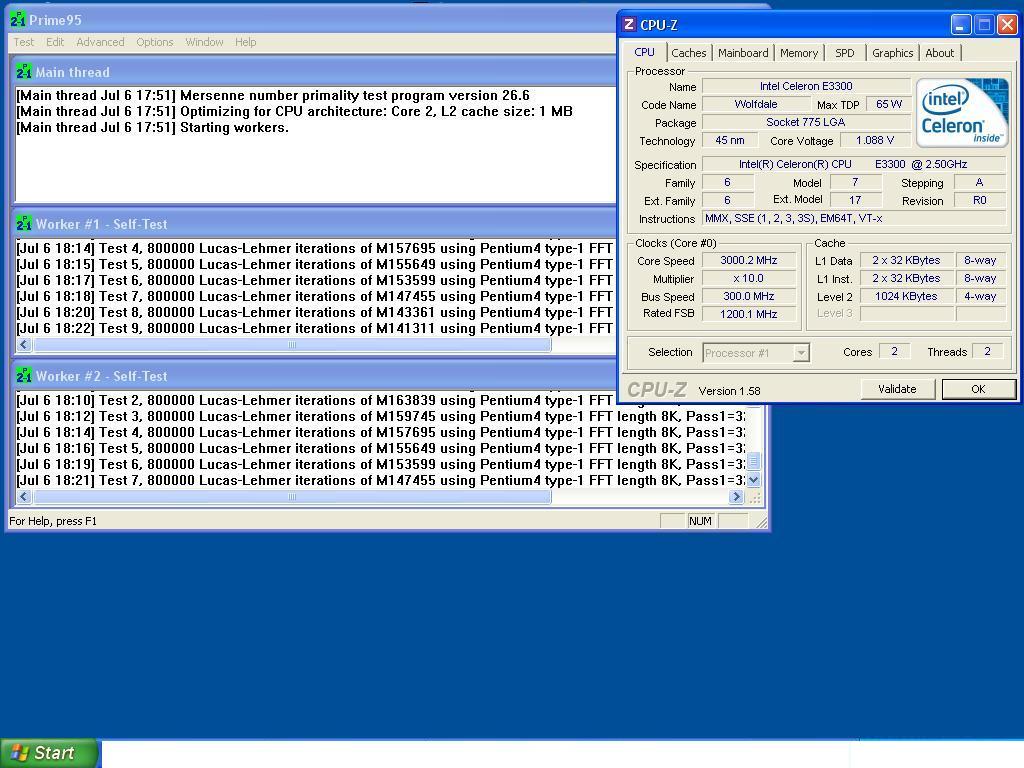Click the Package value Socket 775 LGA
1024x768 pixels.
point(806,122)
